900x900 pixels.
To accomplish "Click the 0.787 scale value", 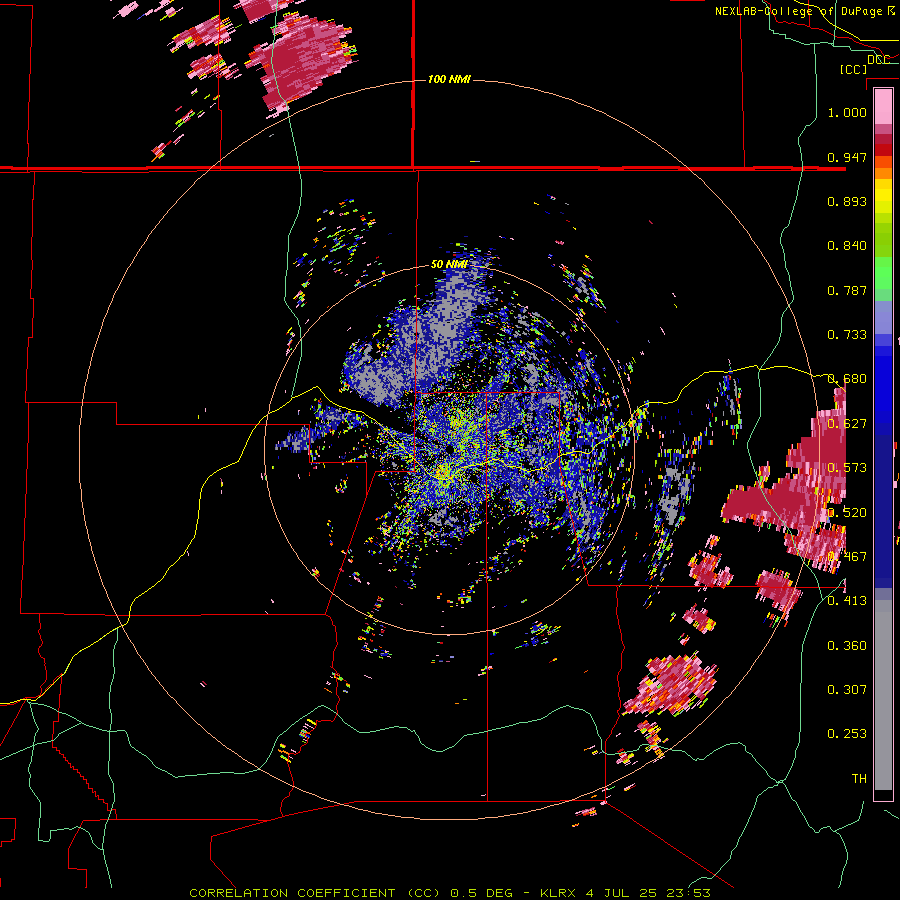I will coord(847,290).
